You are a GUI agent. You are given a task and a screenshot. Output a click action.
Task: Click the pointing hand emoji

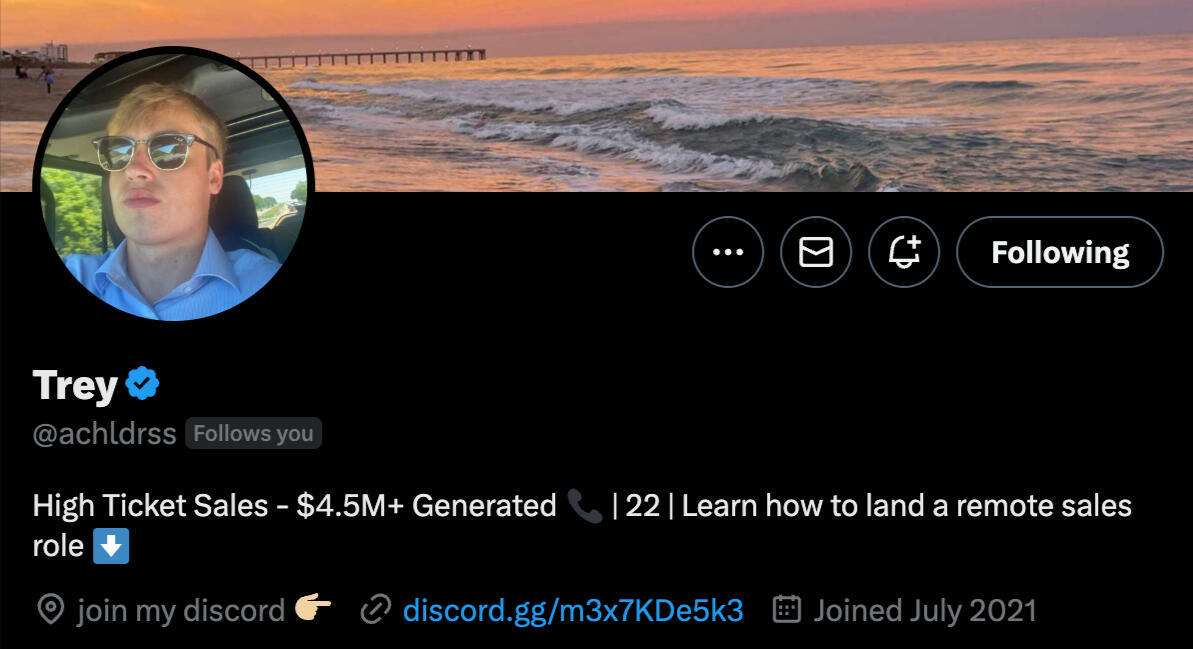coord(313,608)
